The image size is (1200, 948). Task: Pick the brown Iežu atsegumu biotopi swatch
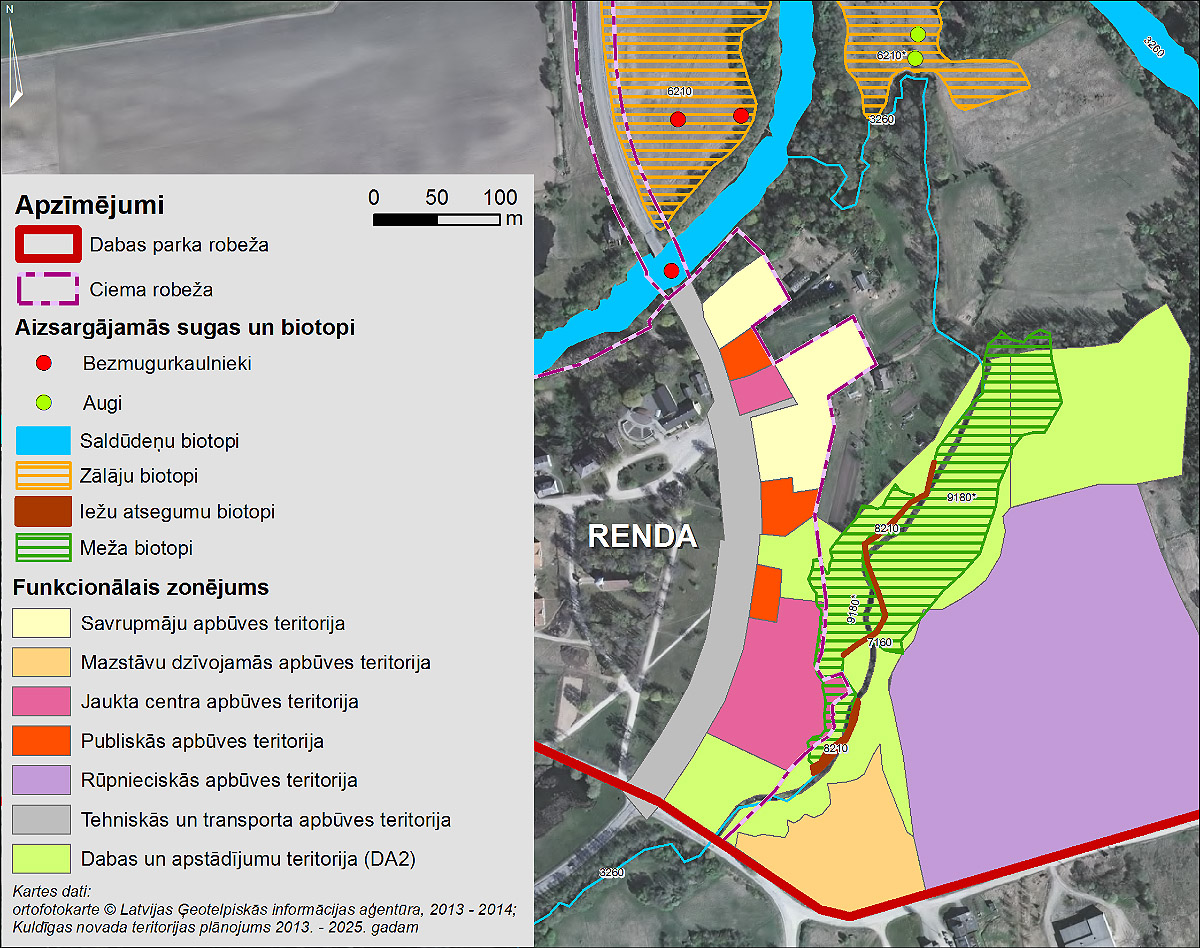coord(42,512)
